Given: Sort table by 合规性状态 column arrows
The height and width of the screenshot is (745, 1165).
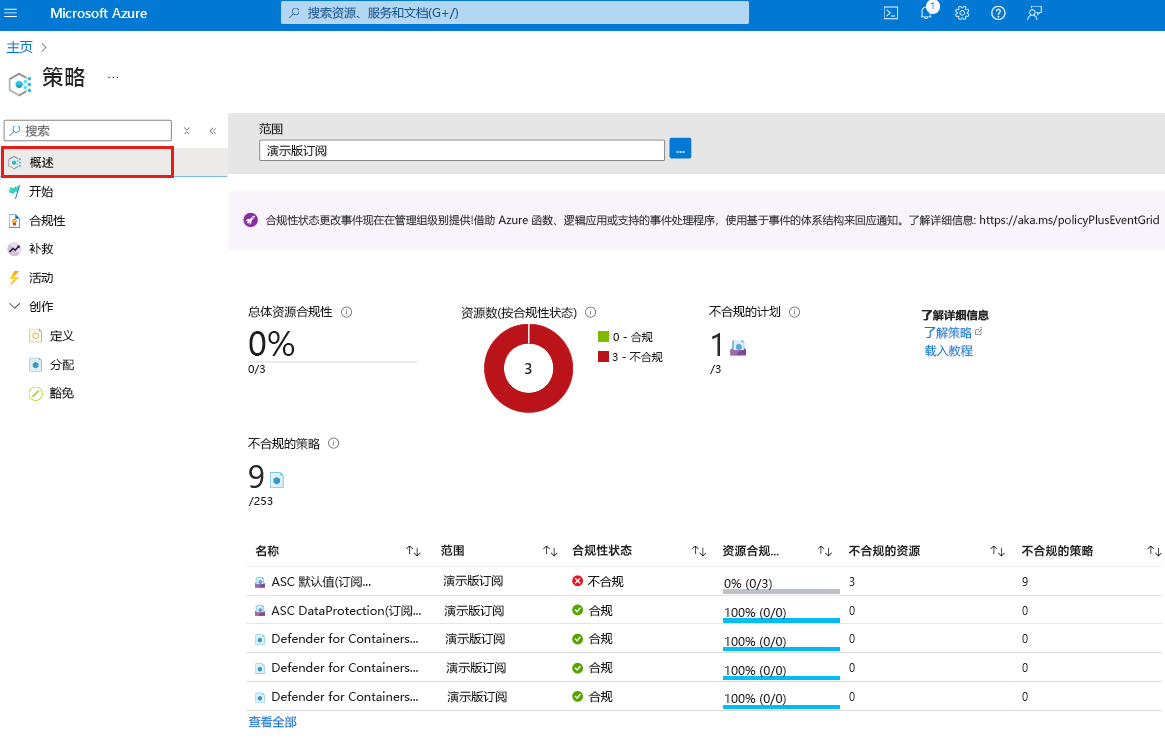Looking at the screenshot, I should (x=699, y=551).
